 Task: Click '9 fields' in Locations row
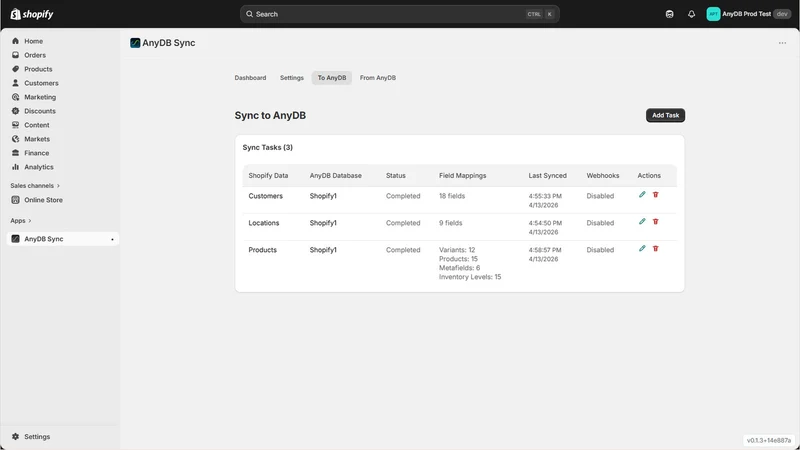coord(451,223)
